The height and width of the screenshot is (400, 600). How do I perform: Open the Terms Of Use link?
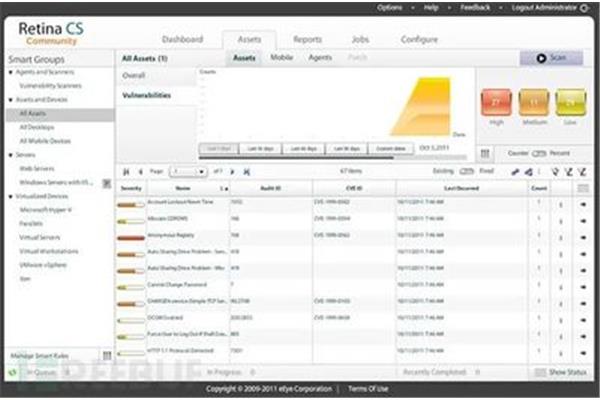pyautogui.click(x=368, y=389)
